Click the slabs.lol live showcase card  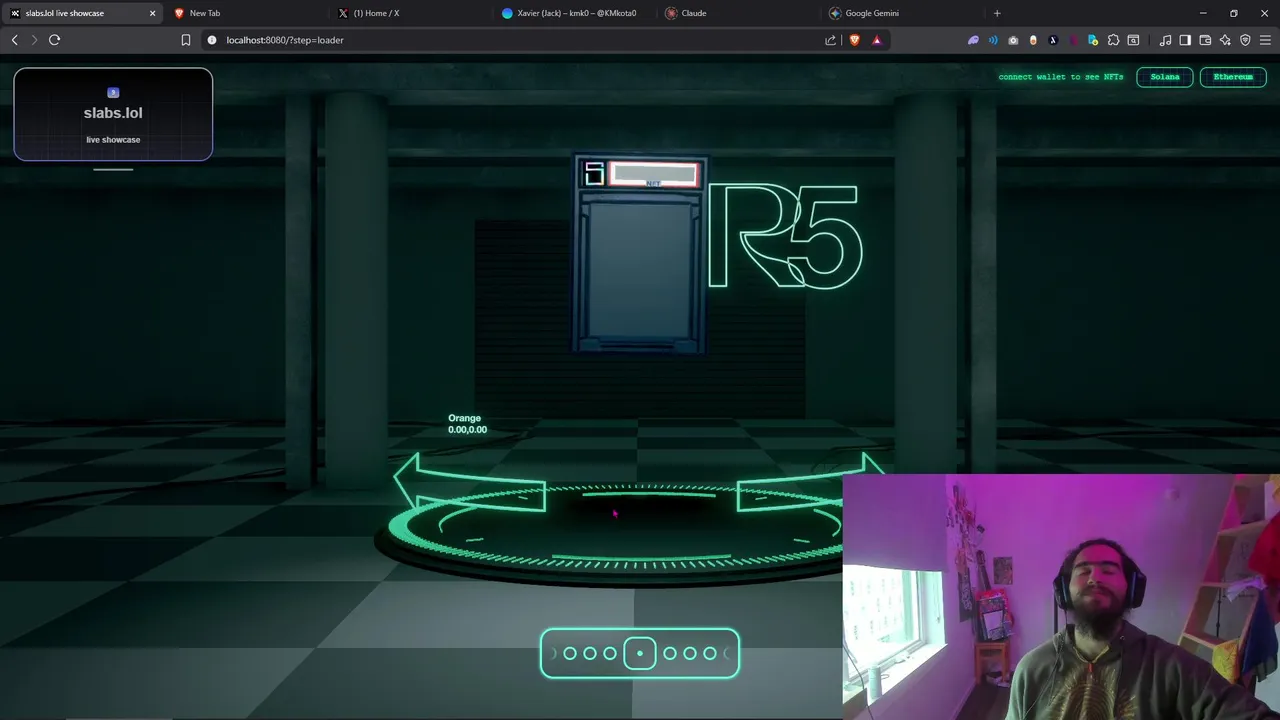coord(113,114)
